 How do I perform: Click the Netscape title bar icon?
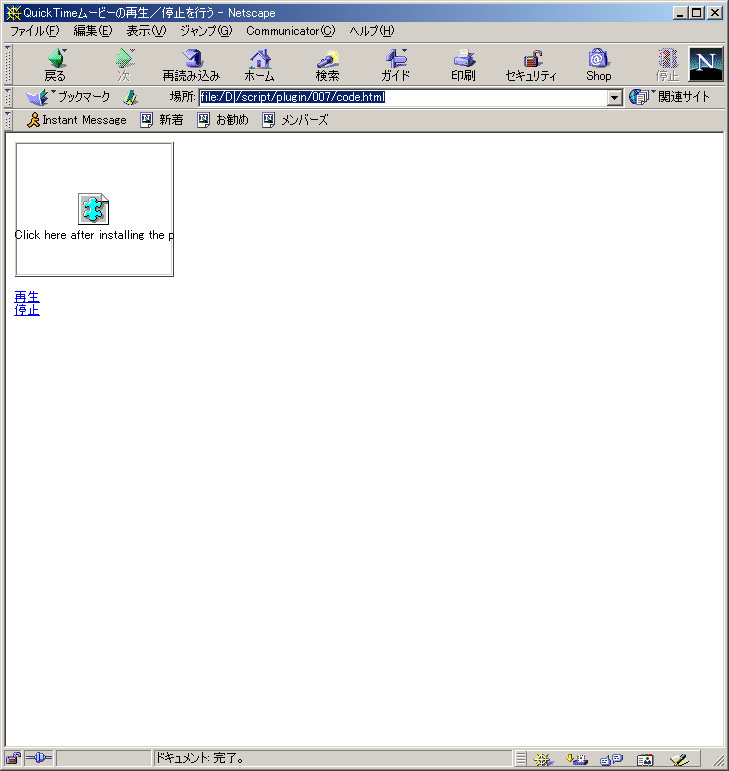pos(13,13)
